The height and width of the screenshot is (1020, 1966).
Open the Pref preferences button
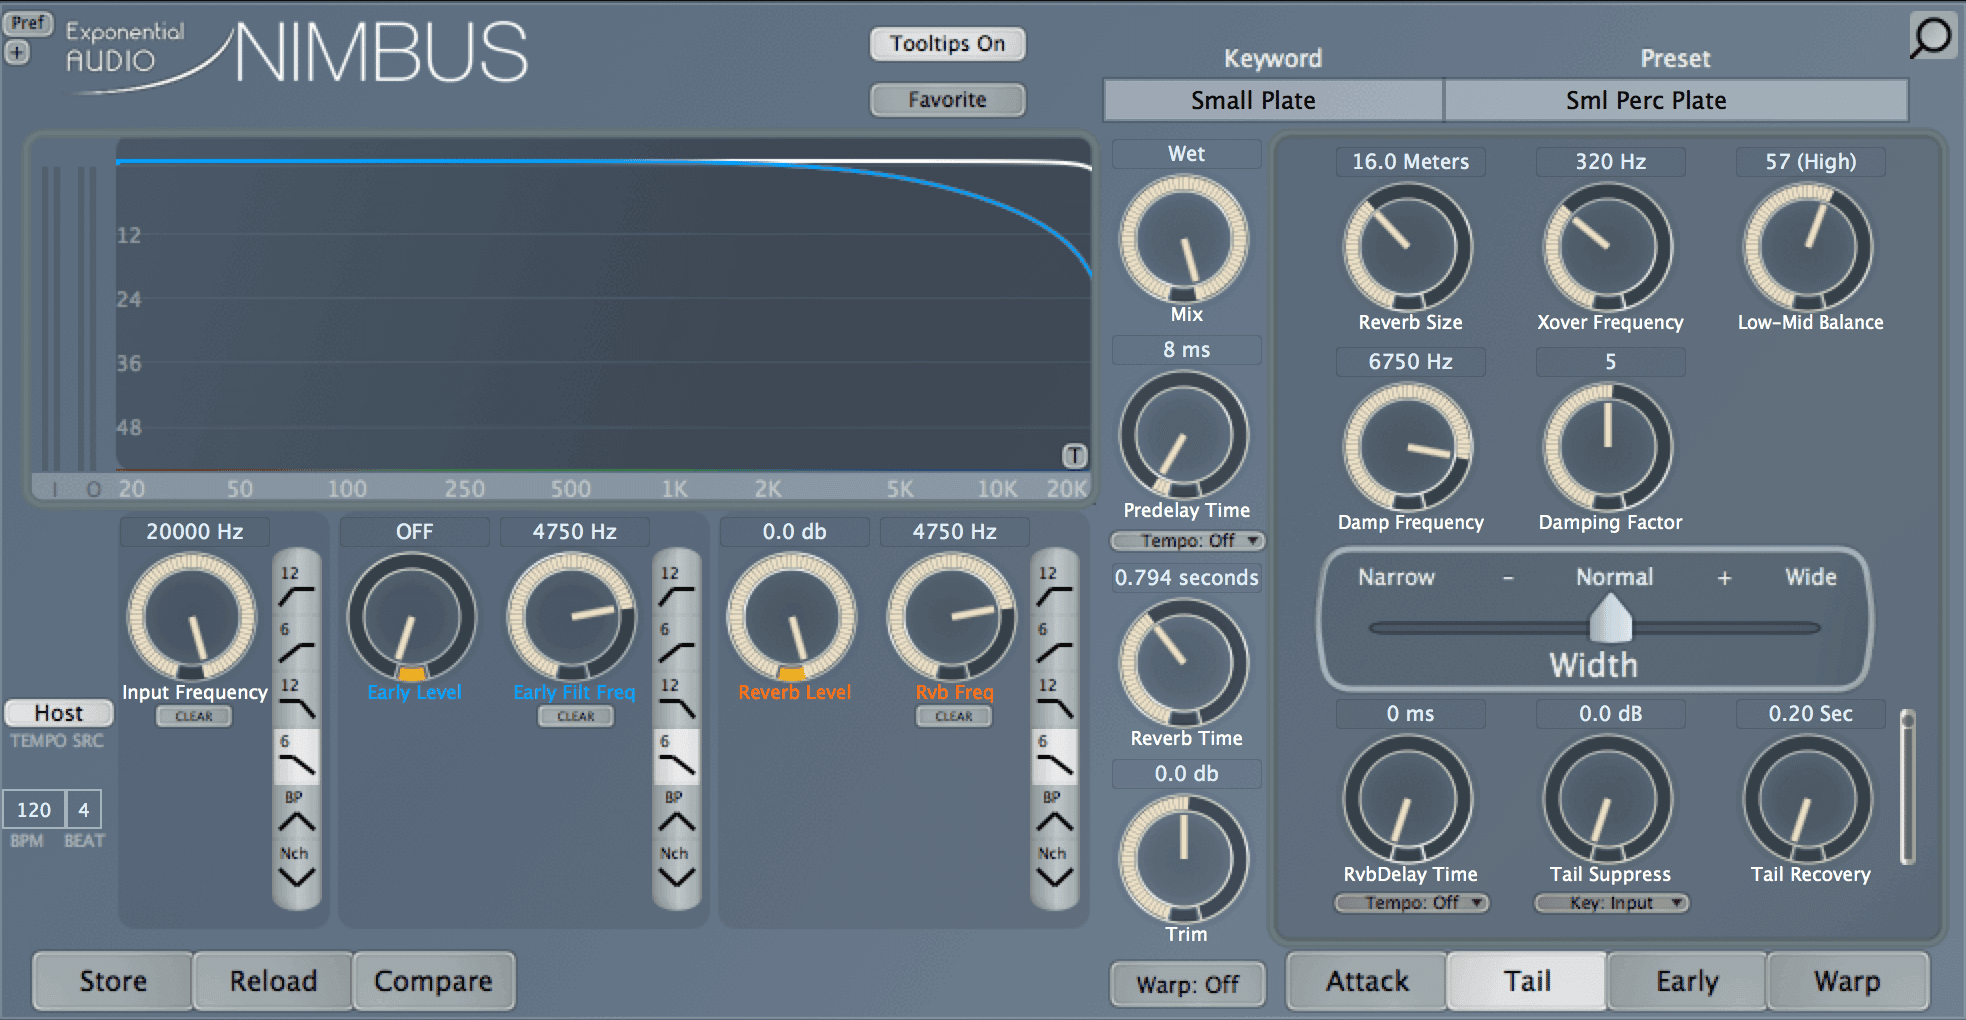(x=28, y=23)
